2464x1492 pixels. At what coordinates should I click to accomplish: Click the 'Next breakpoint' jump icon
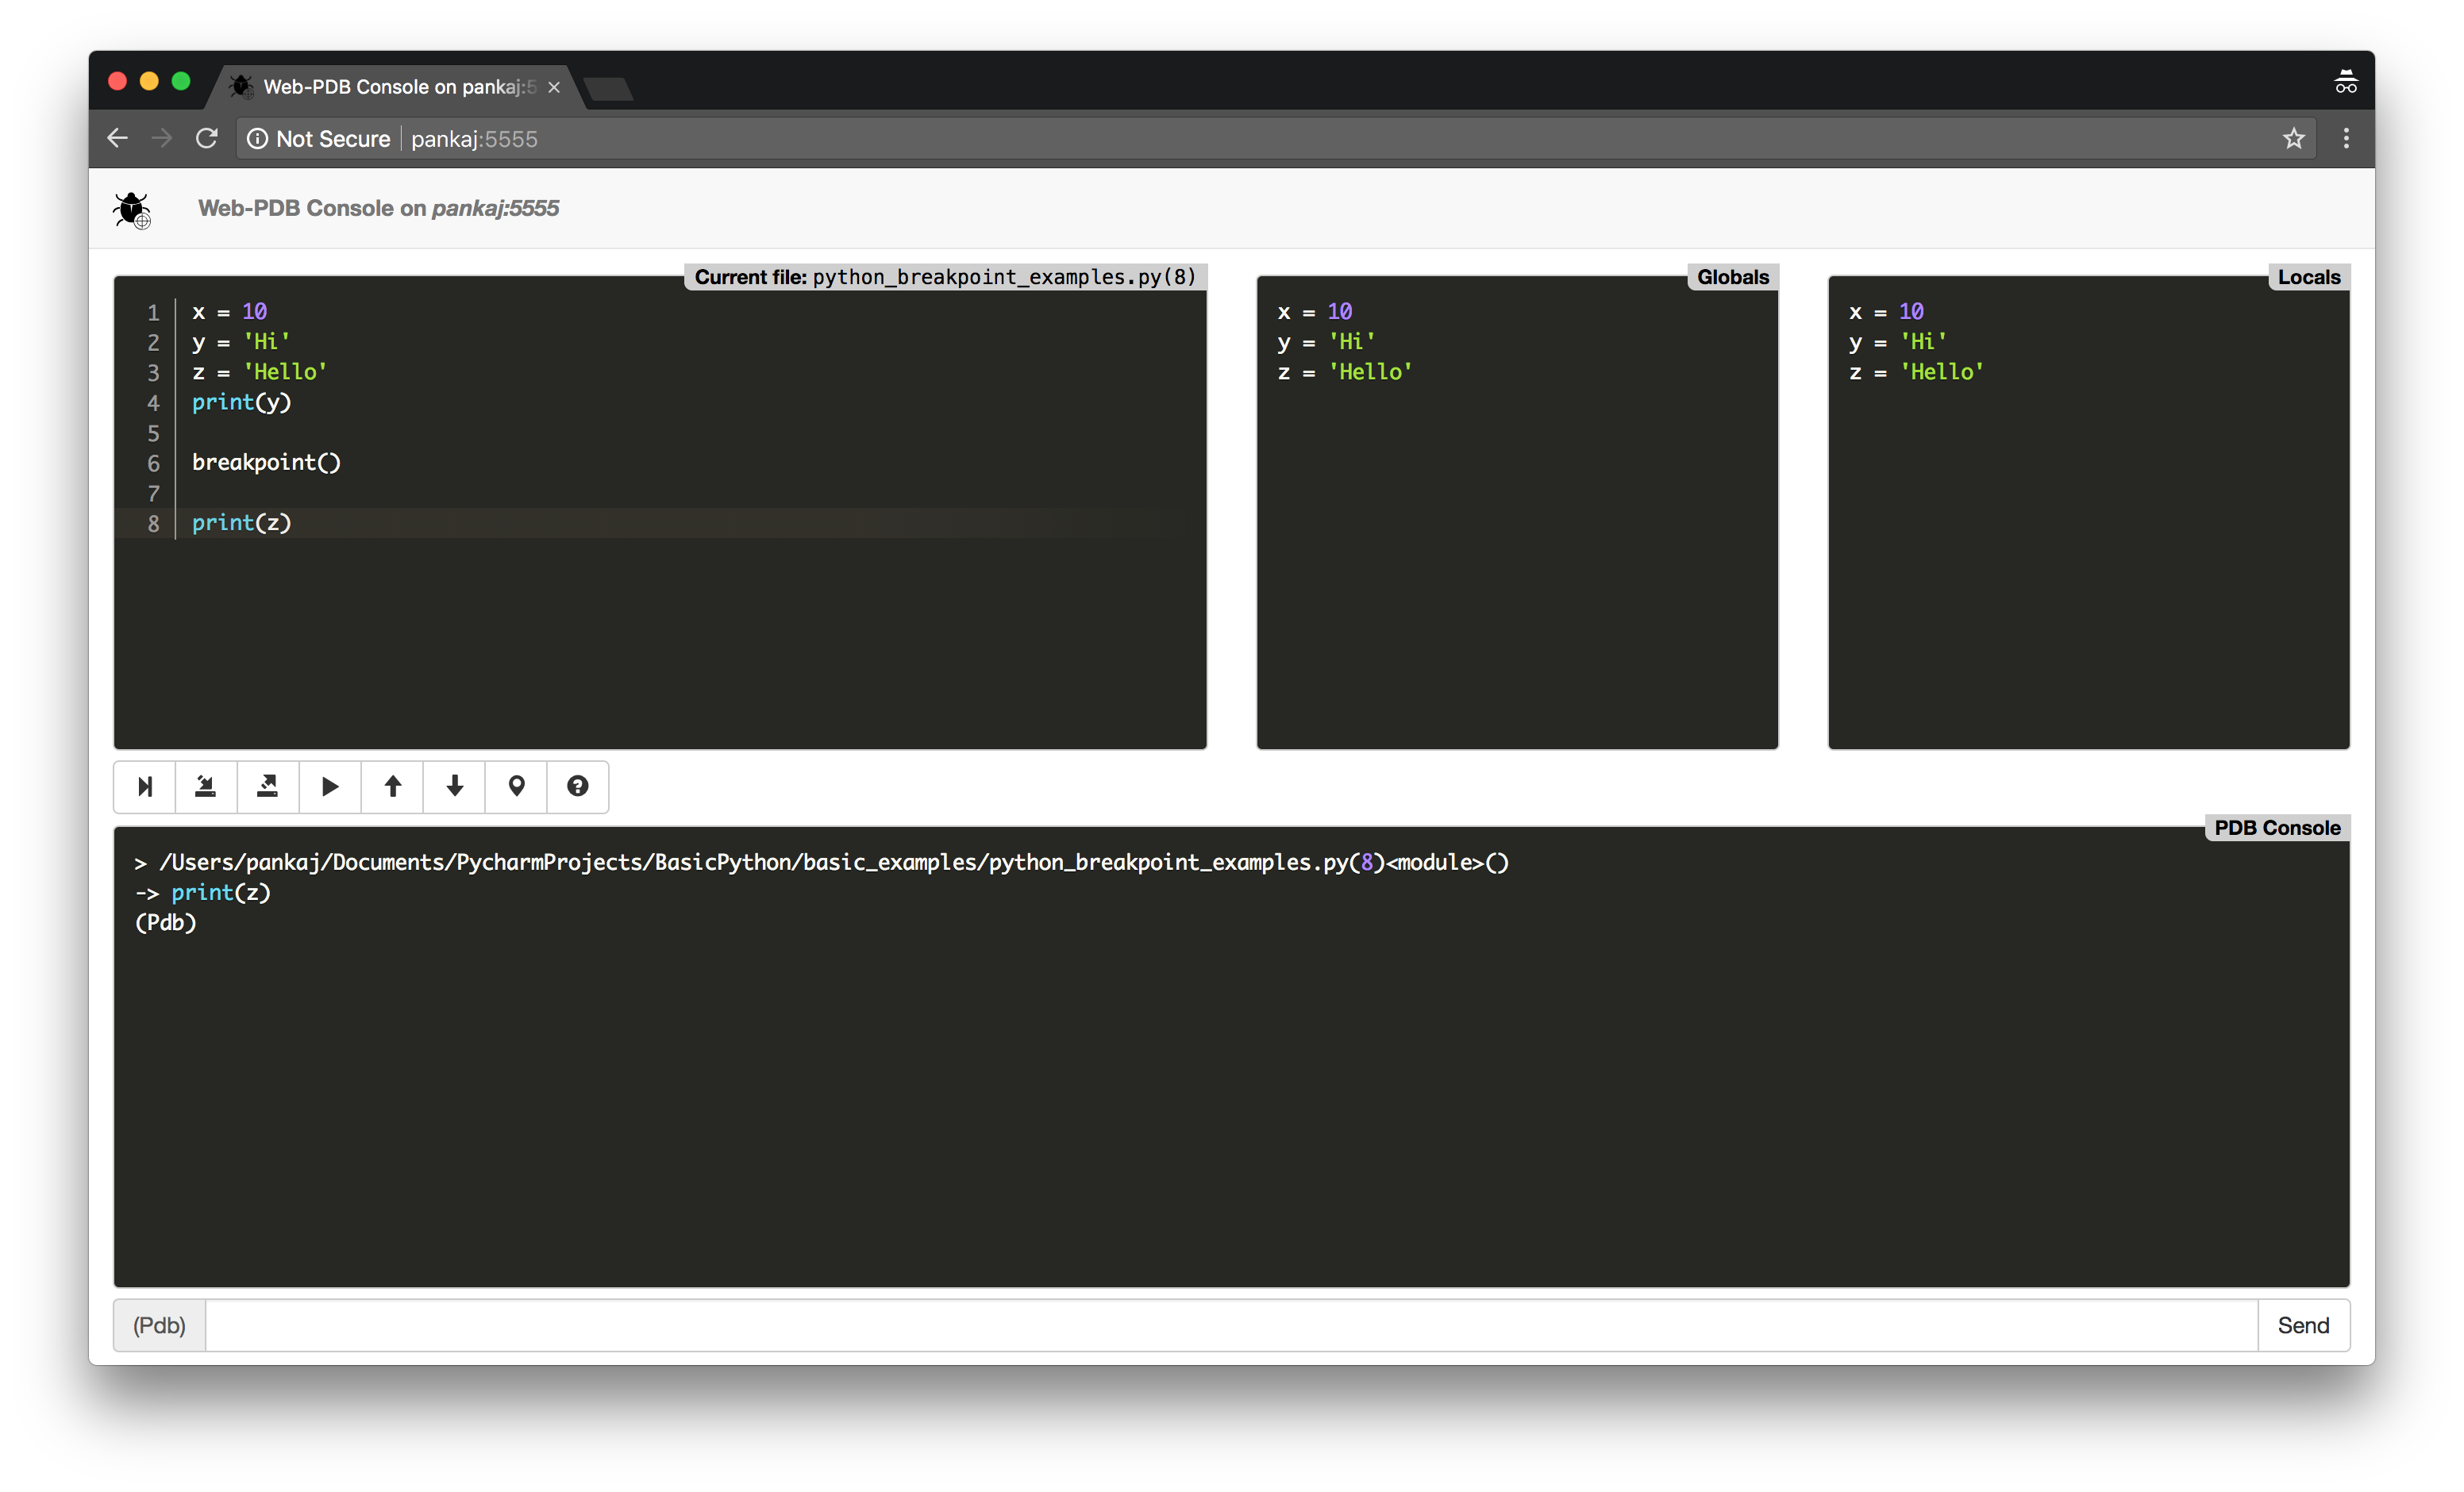click(144, 786)
